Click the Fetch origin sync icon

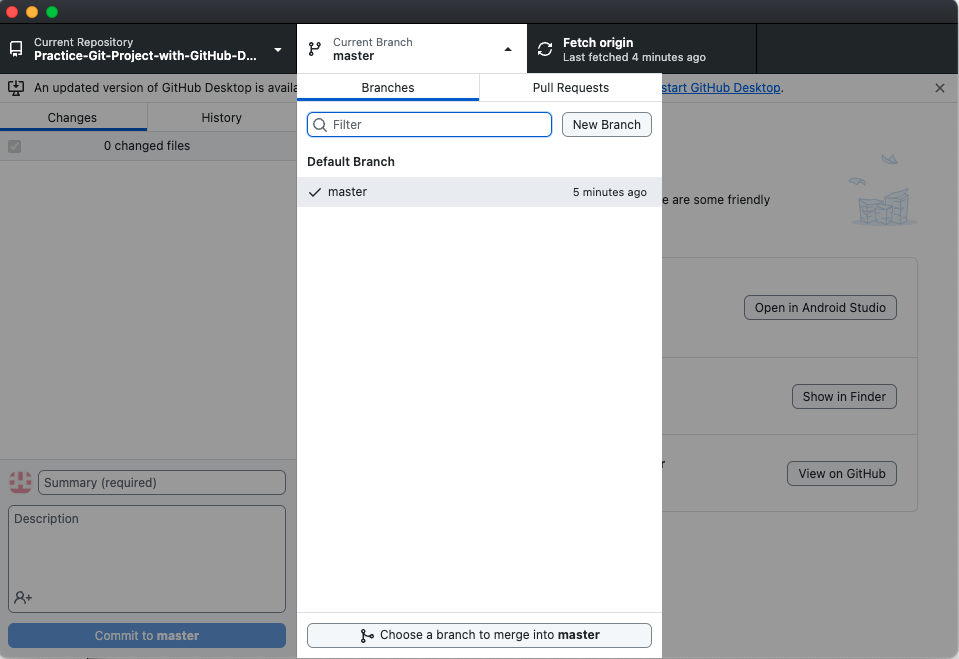point(545,49)
